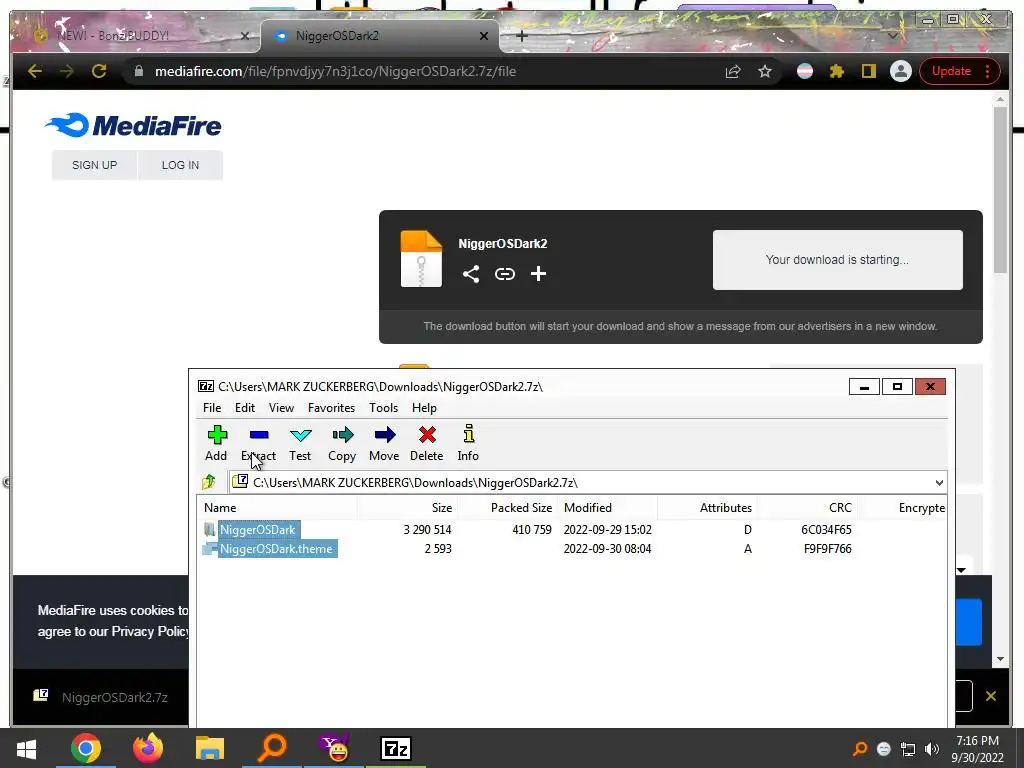Close the Chrome download bar
Screen dimensions: 1024x768
point(991,696)
